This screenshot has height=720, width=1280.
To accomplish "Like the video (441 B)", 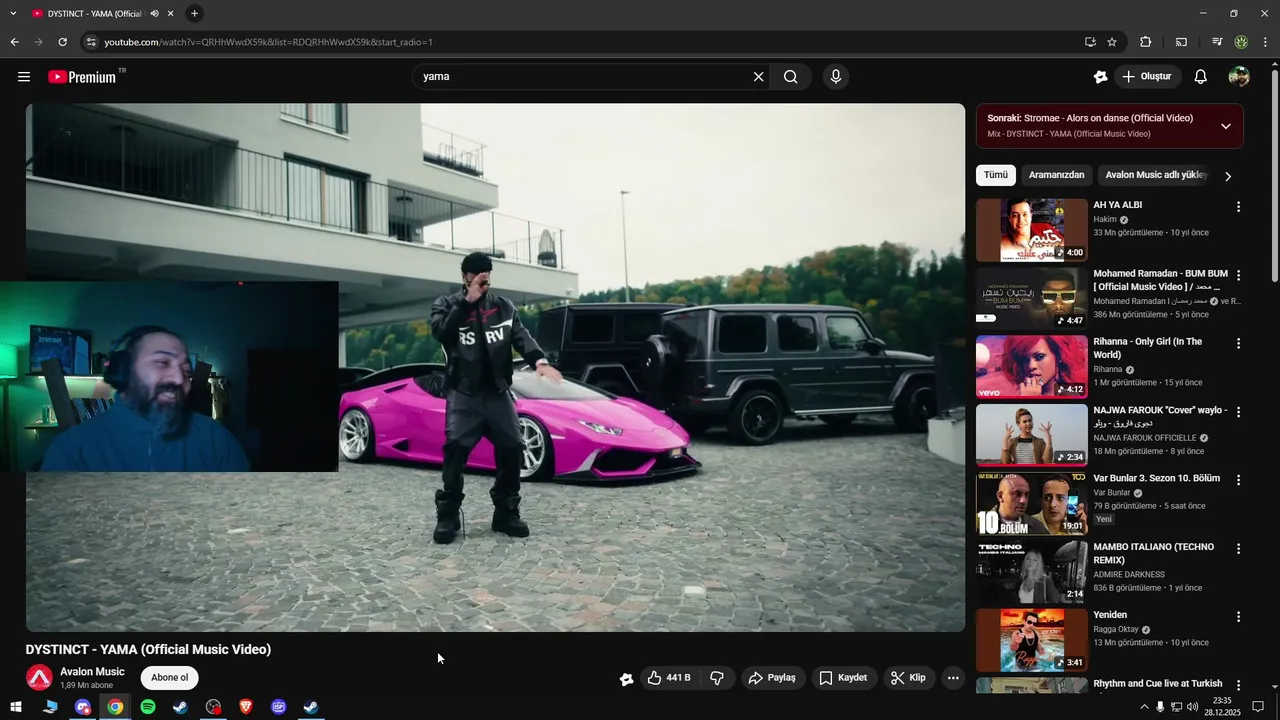I will [x=669, y=678].
